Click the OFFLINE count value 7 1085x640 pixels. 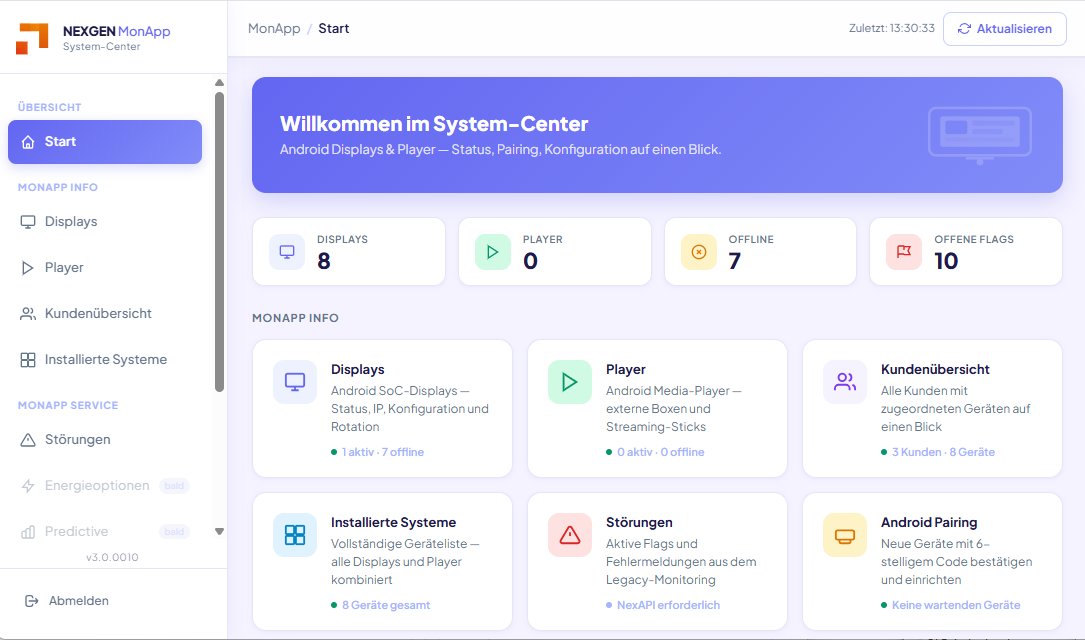[735, 262]
